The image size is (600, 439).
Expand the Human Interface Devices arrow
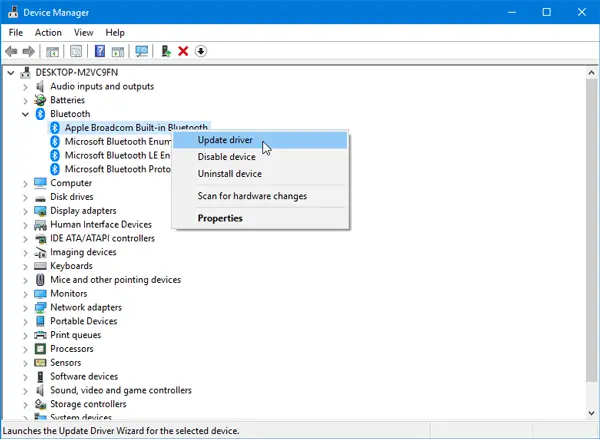25,225
